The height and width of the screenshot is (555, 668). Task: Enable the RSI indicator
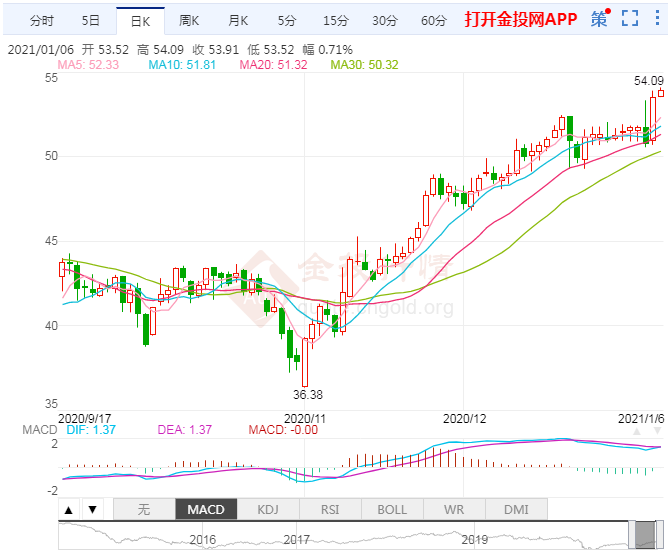330,509
